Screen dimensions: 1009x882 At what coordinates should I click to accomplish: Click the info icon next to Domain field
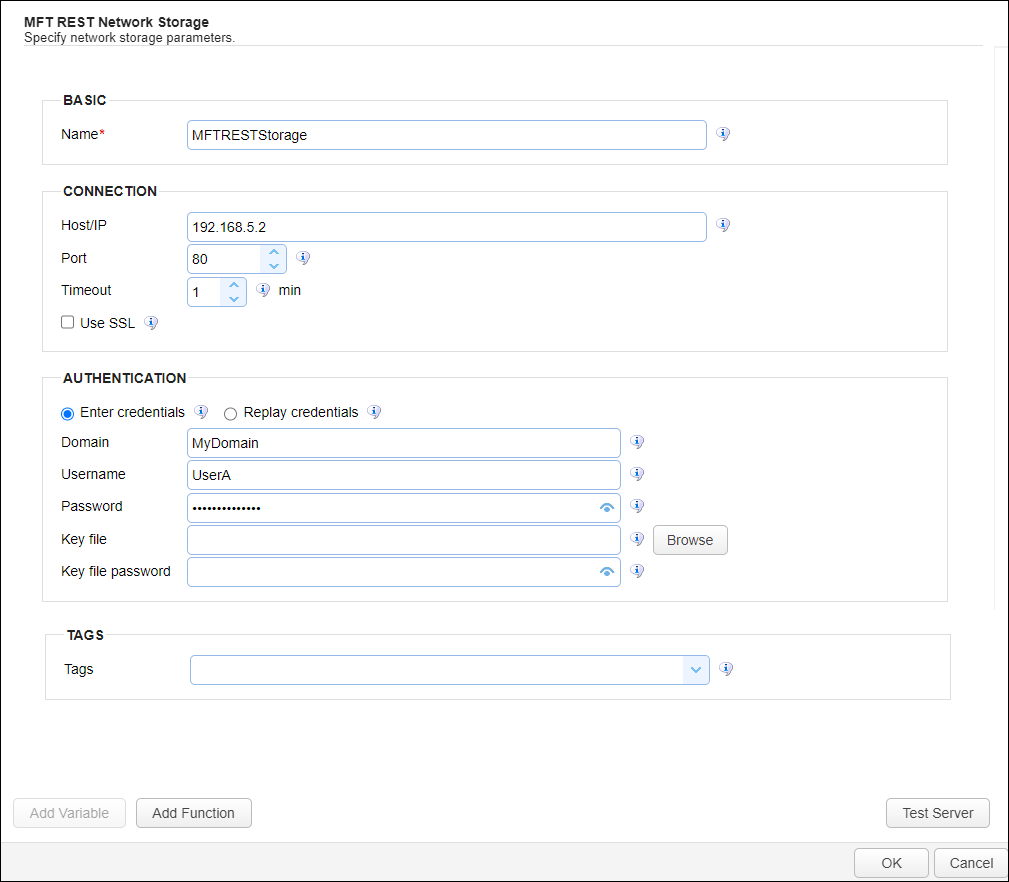click(x=637, y=442)
